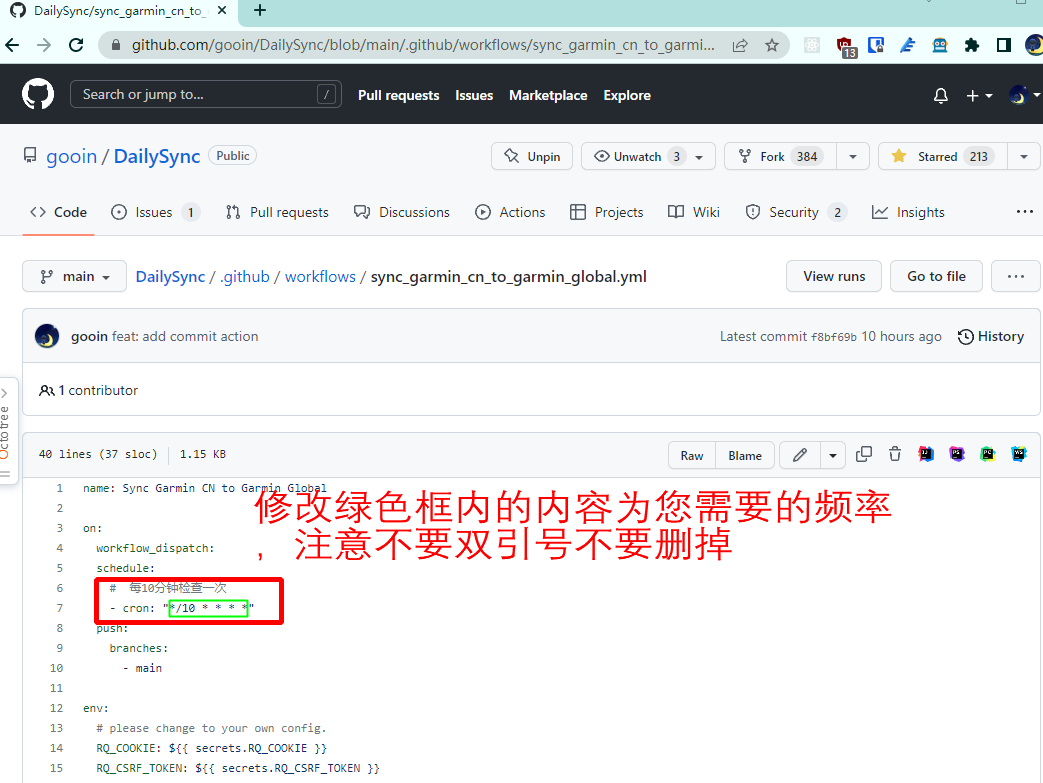Open Marketplace in top navigation

(x=548, y=95)
